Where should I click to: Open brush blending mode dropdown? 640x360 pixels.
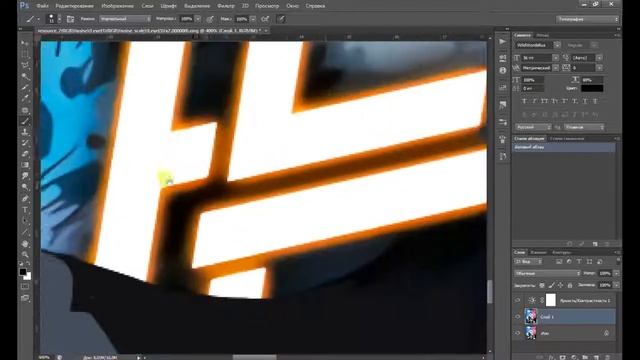125,19
